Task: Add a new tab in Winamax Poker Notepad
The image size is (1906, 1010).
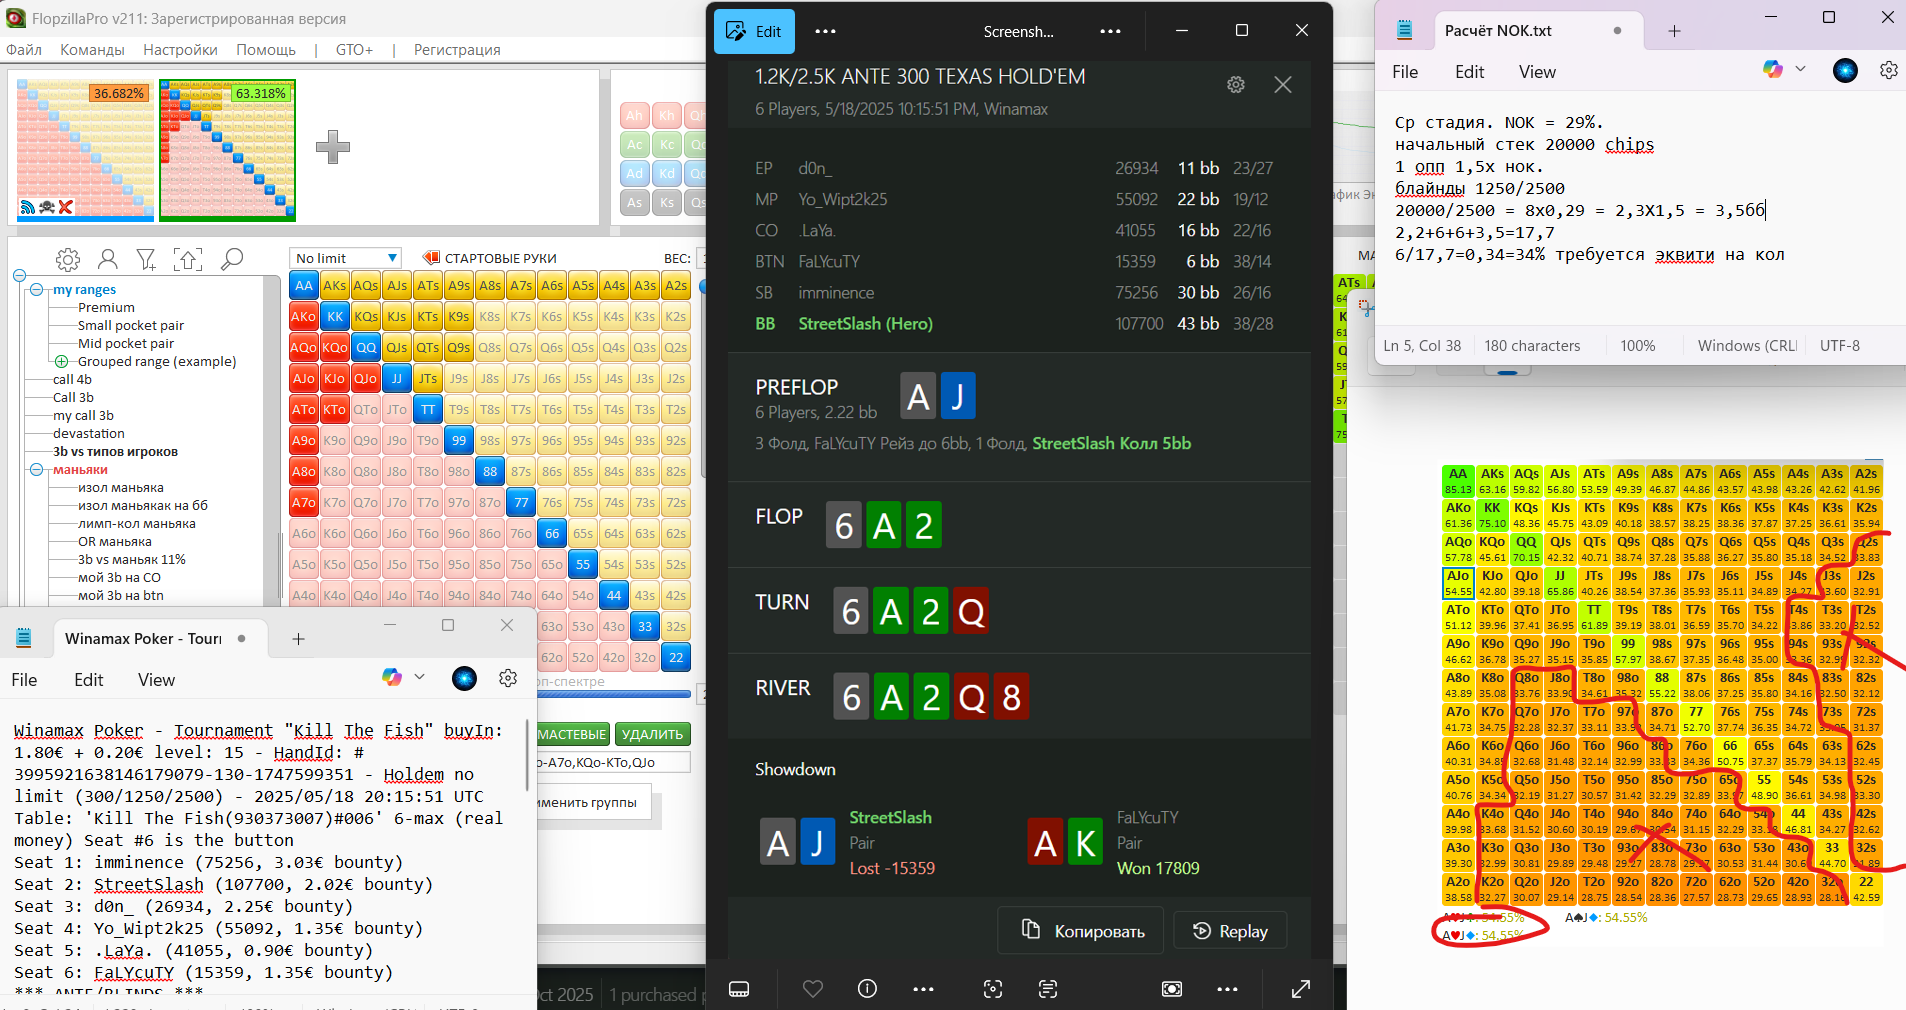Action: (x=298, y=639)
